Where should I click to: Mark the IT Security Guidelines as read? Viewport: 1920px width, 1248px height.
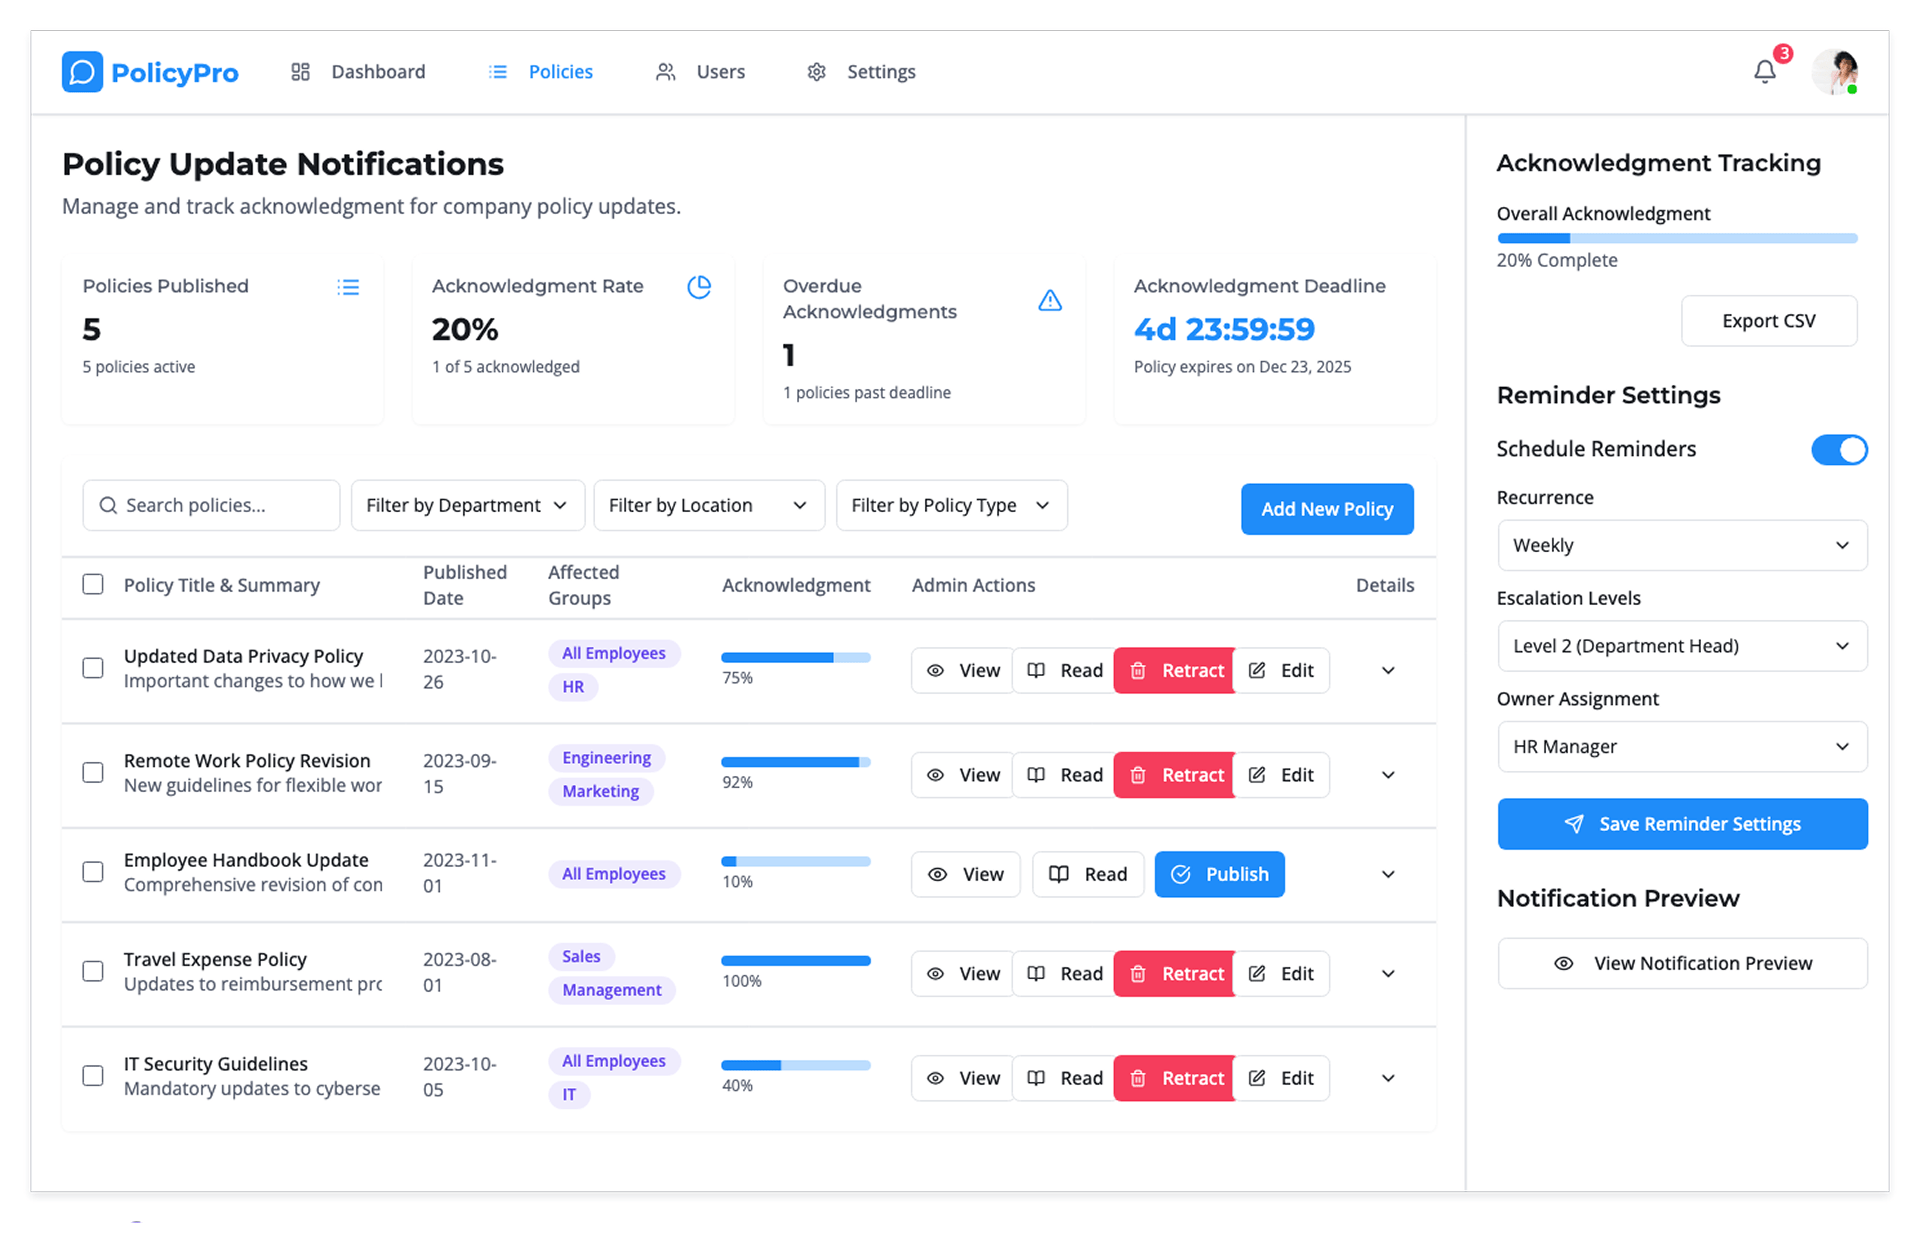(x=1064, y=1079)
